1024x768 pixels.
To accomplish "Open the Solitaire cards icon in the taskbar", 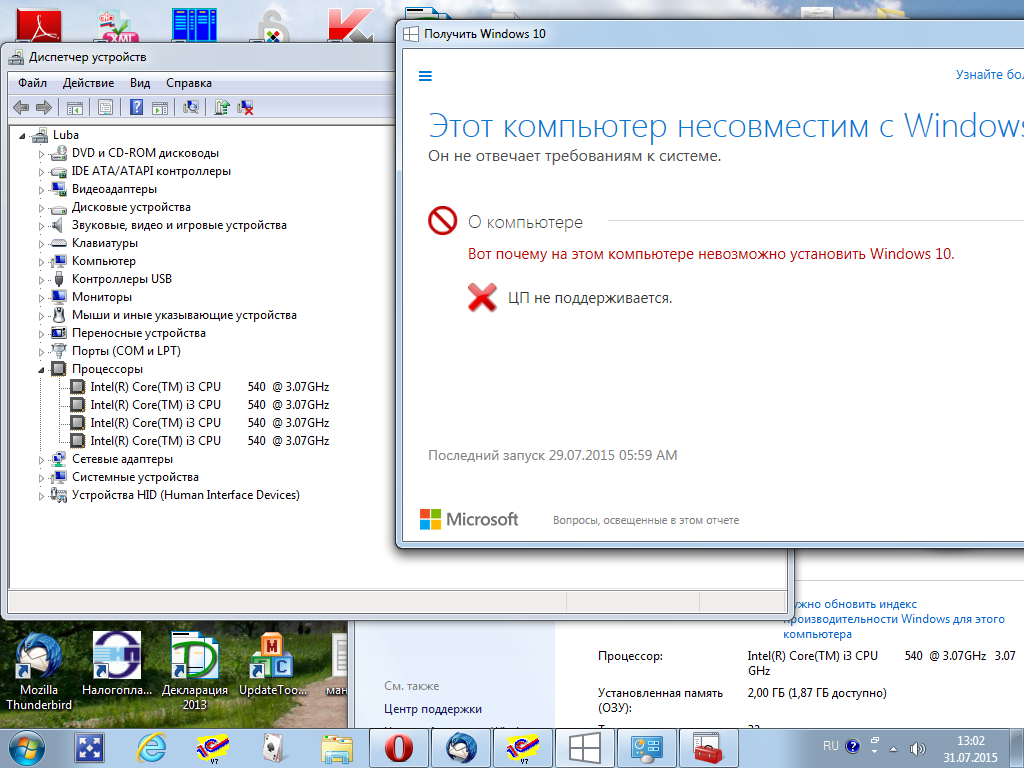I will tap(272, 748).
